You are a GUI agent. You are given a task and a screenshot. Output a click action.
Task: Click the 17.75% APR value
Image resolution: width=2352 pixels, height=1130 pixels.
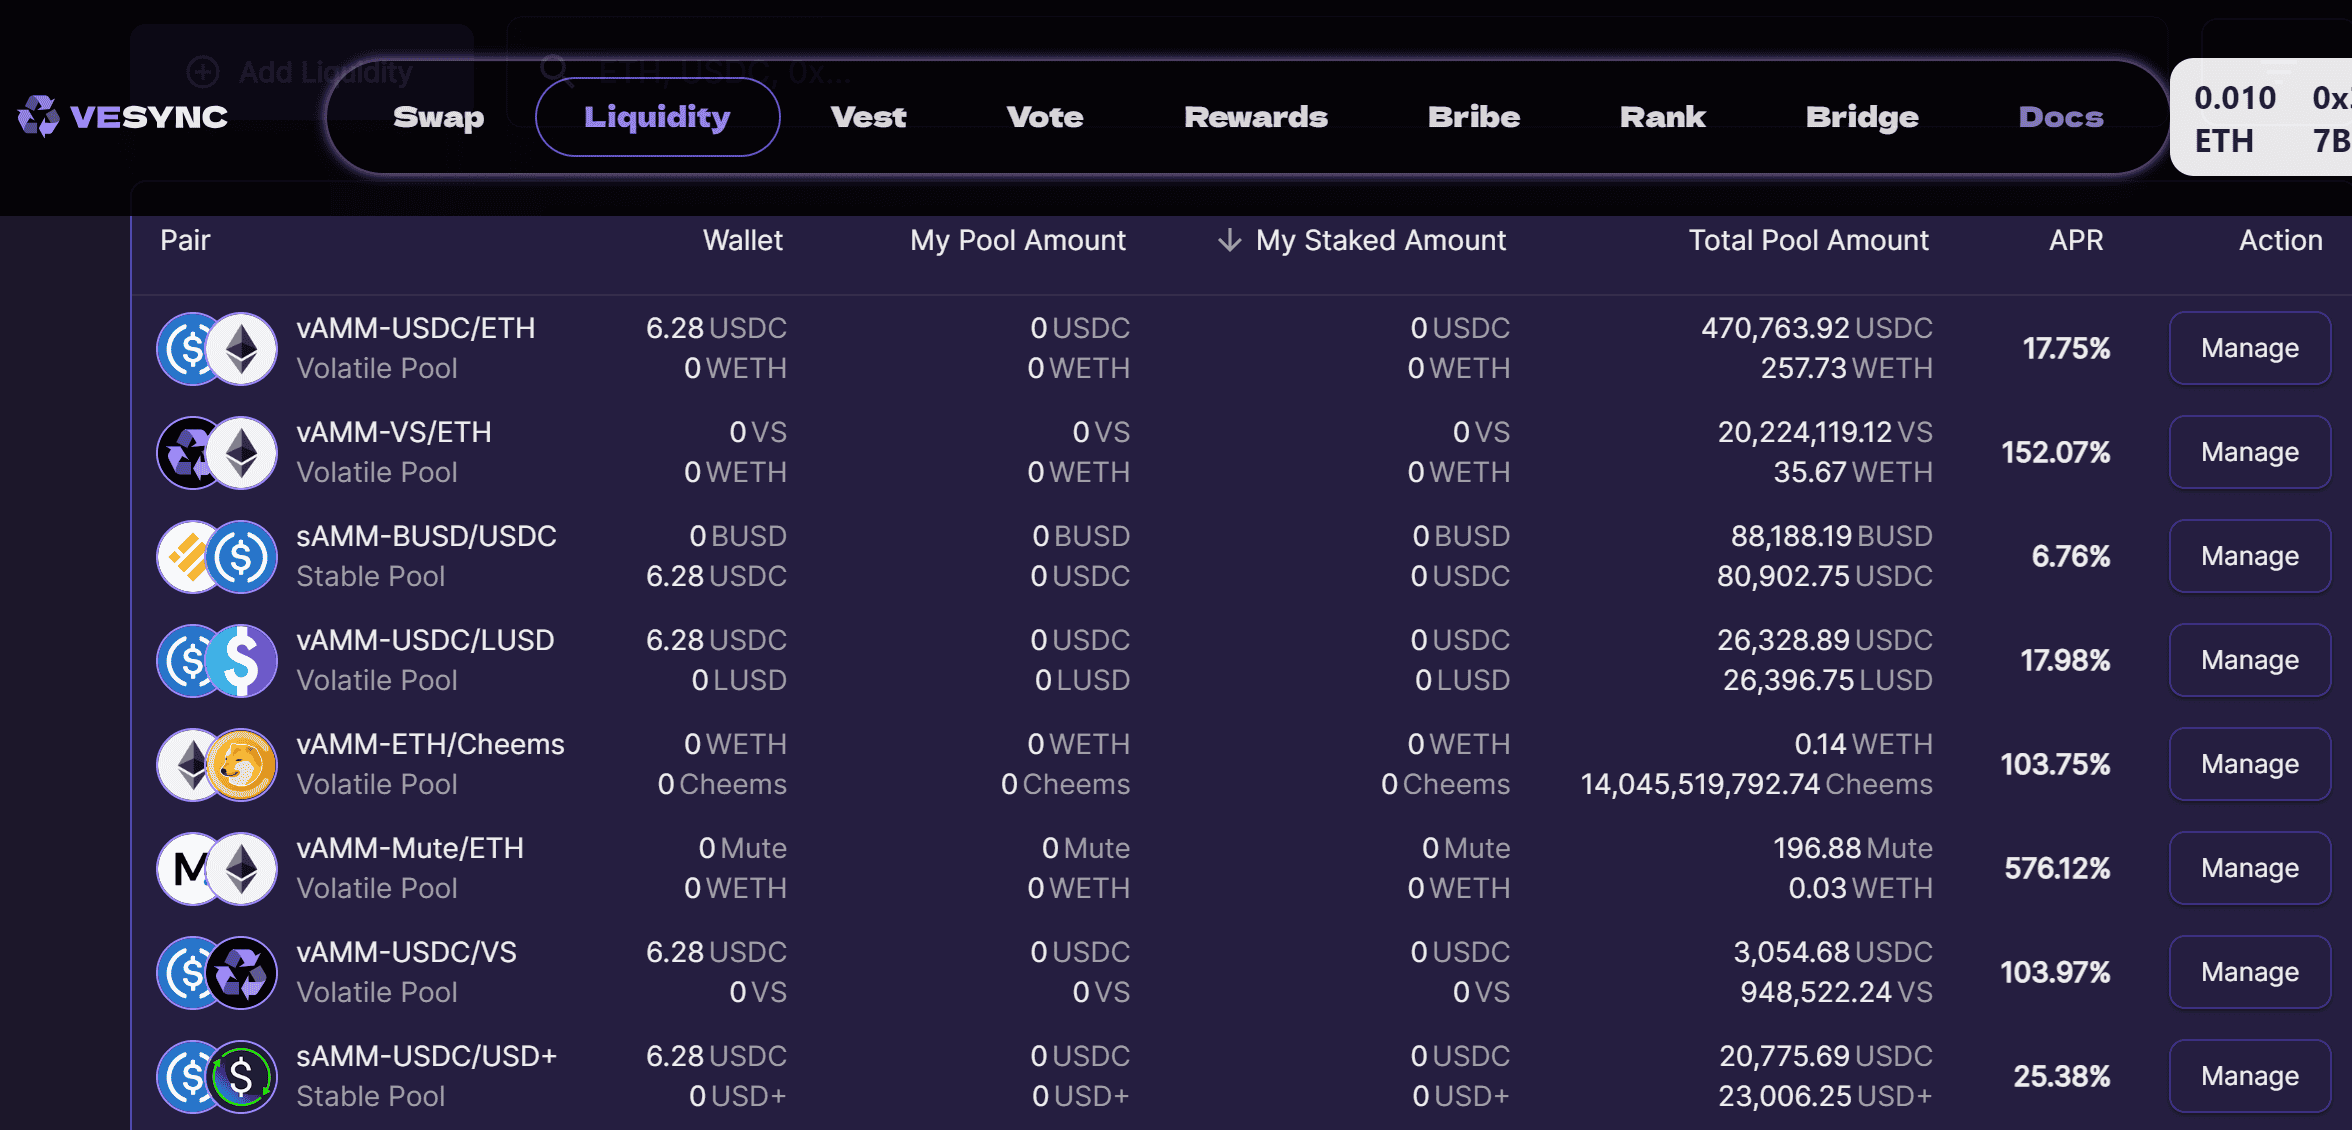pos(2066,349)
